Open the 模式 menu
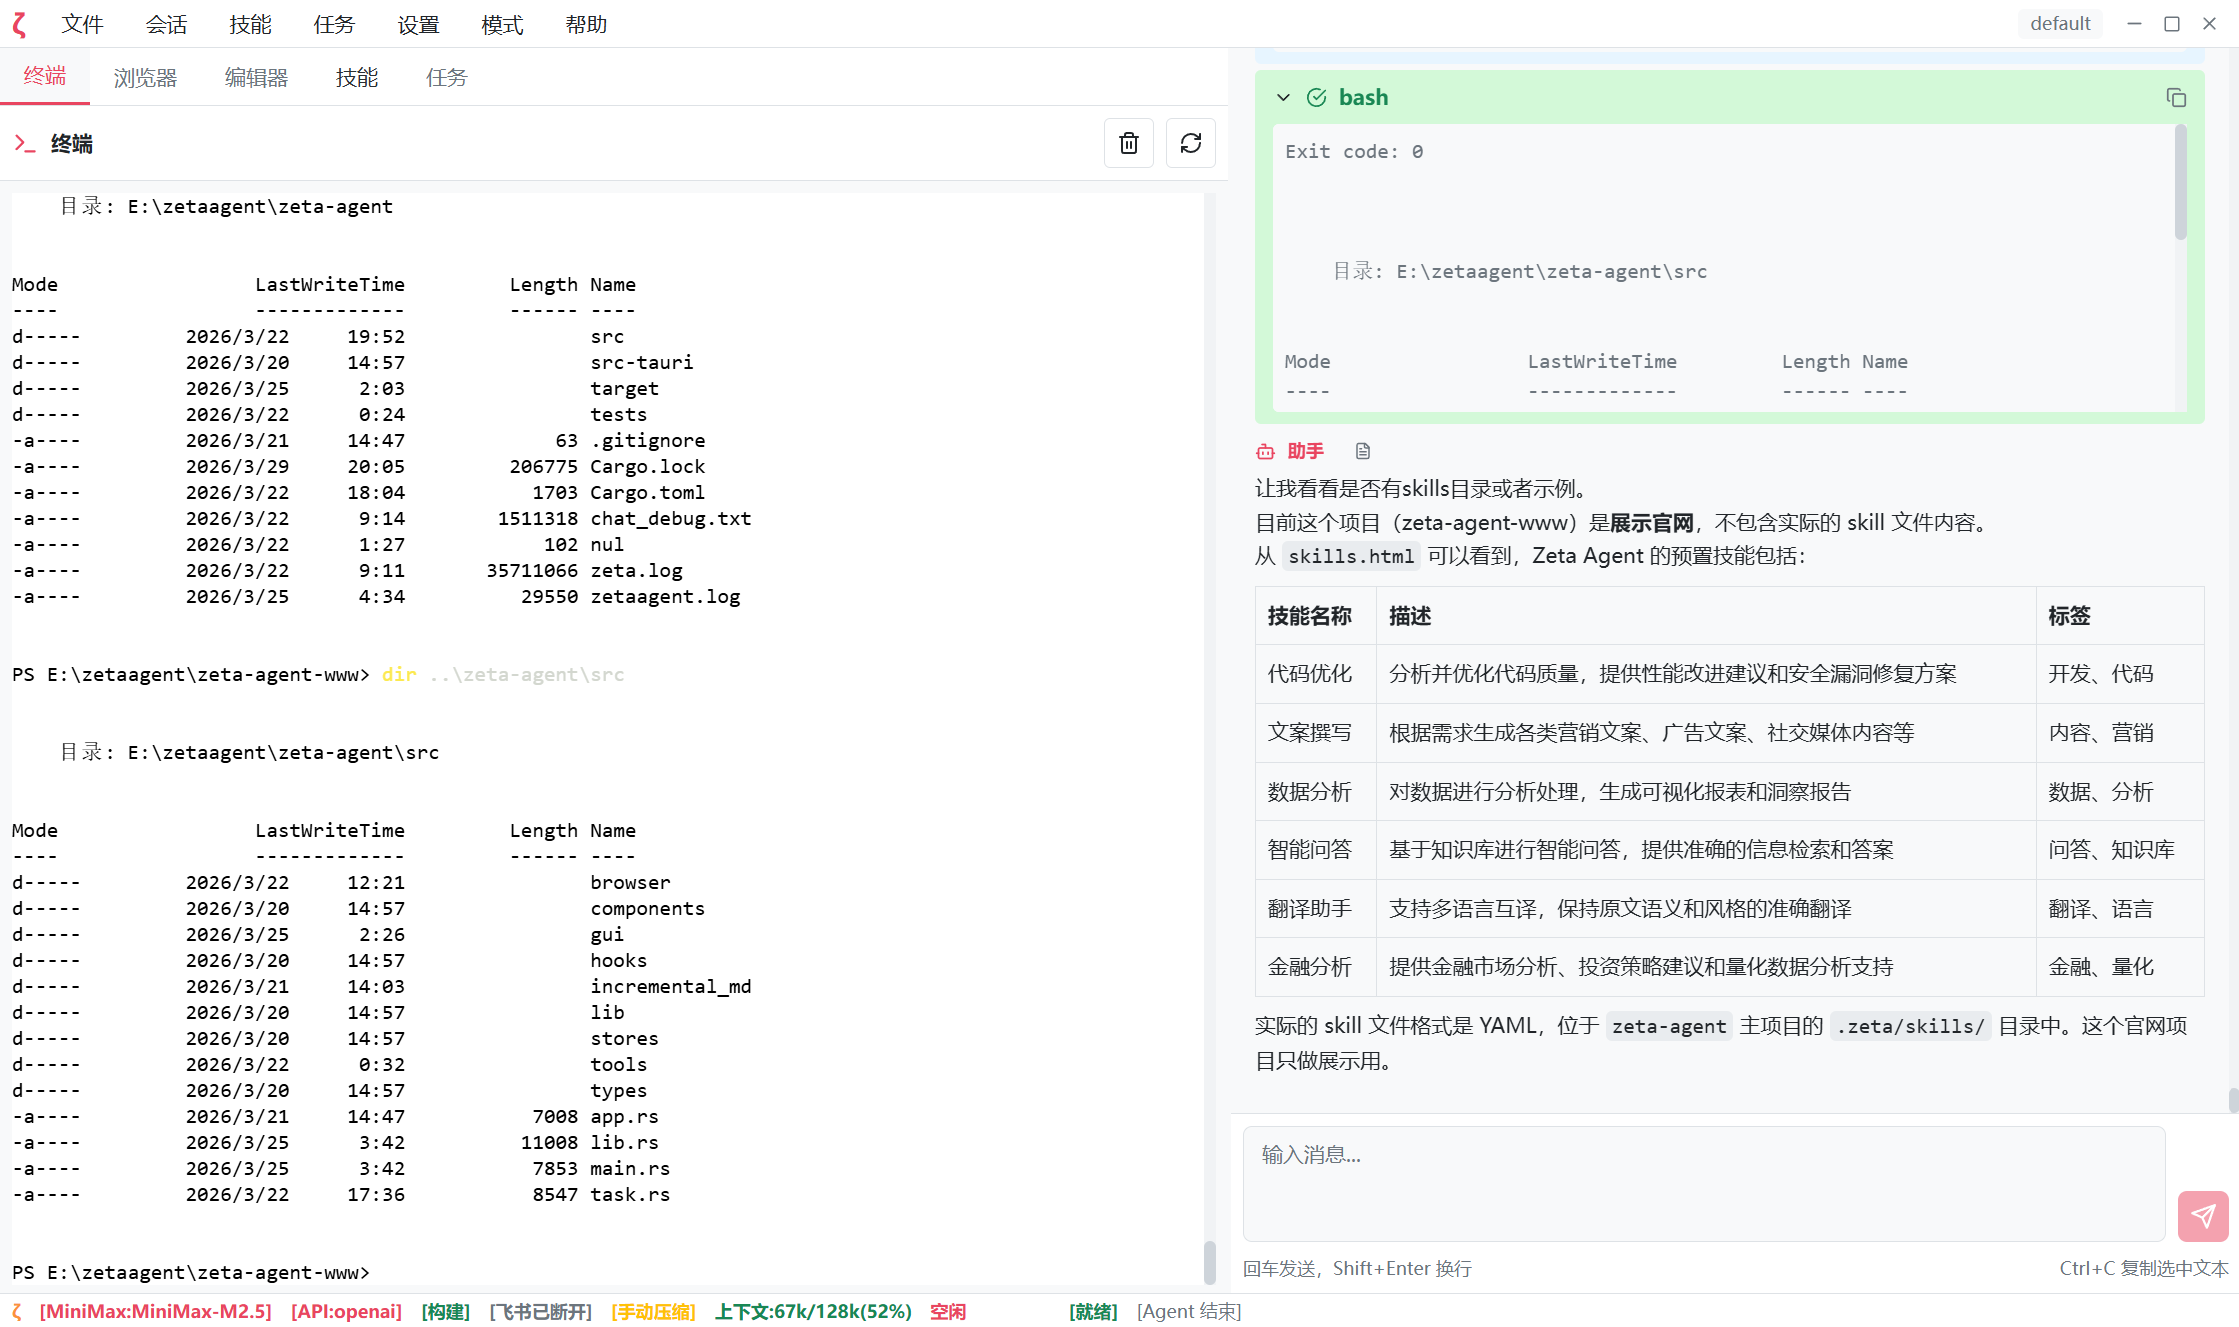The image size is (2239, 1327). coord(501,24)
